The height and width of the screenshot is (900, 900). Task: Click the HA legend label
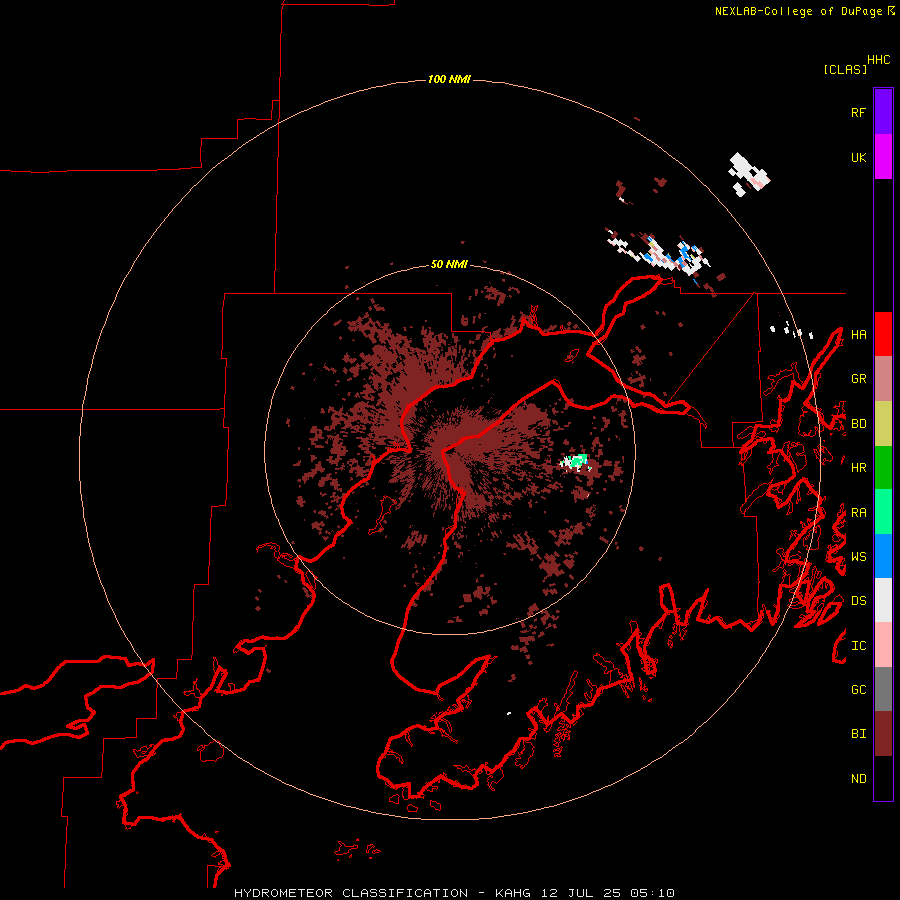tap(858, 334)
